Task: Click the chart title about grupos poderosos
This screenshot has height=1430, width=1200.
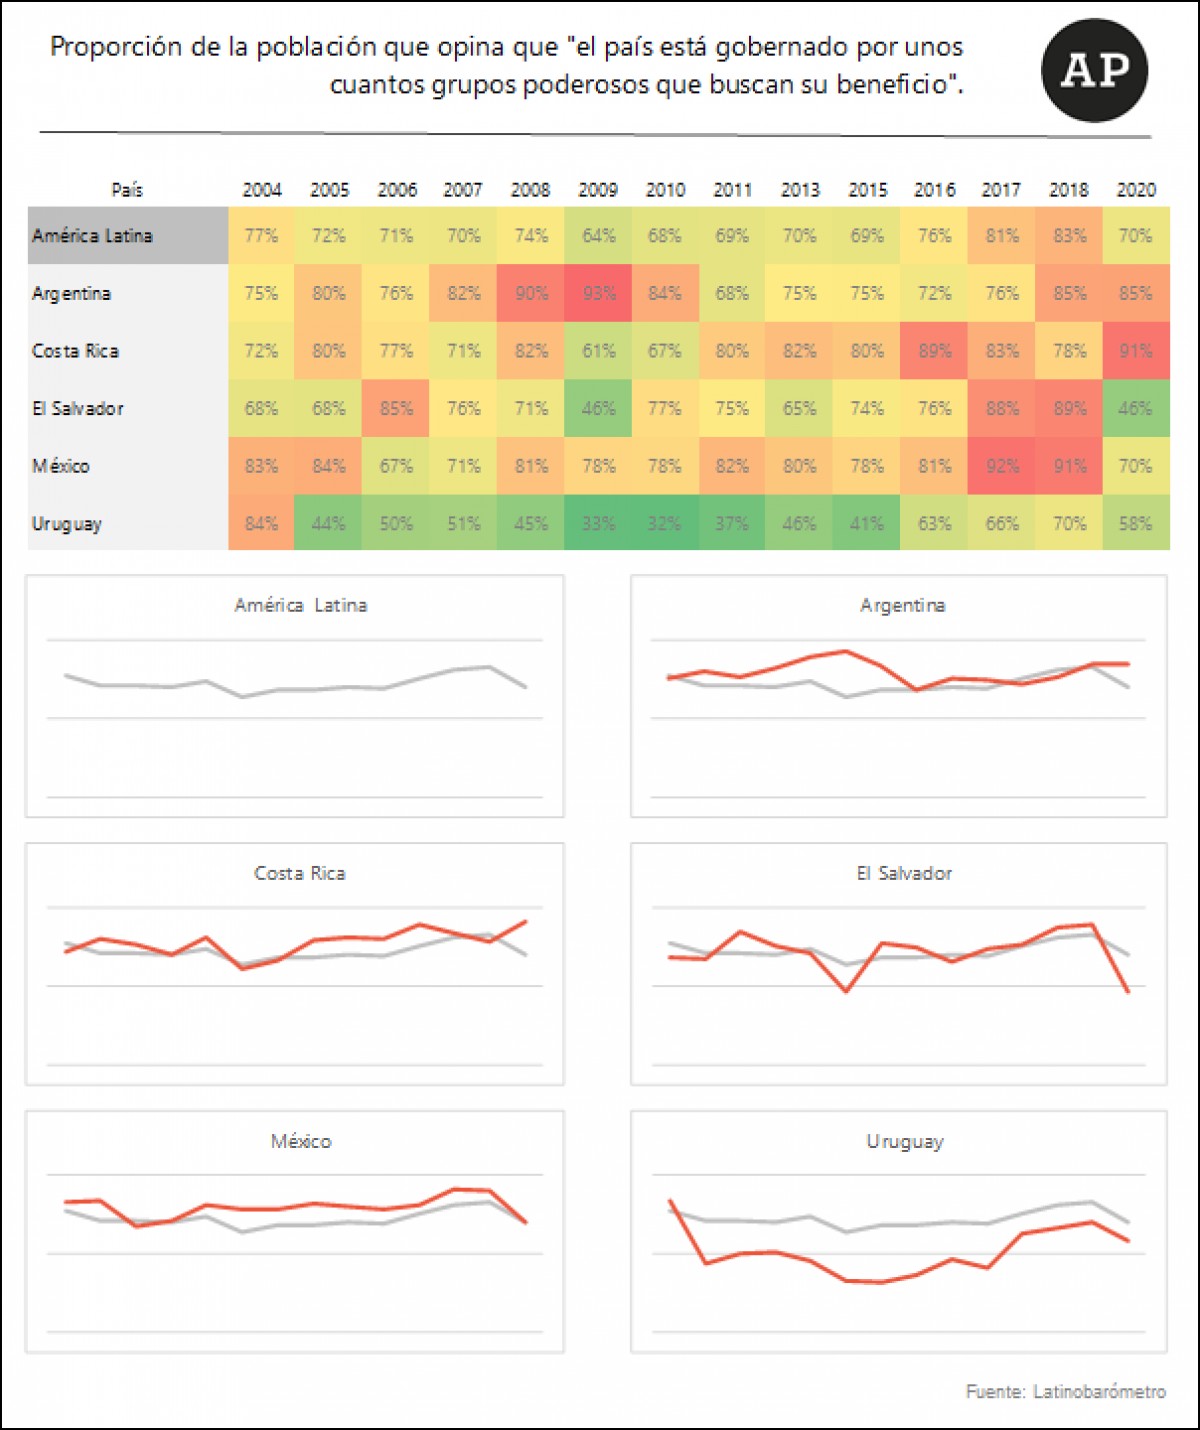Action: pos(507,65)
